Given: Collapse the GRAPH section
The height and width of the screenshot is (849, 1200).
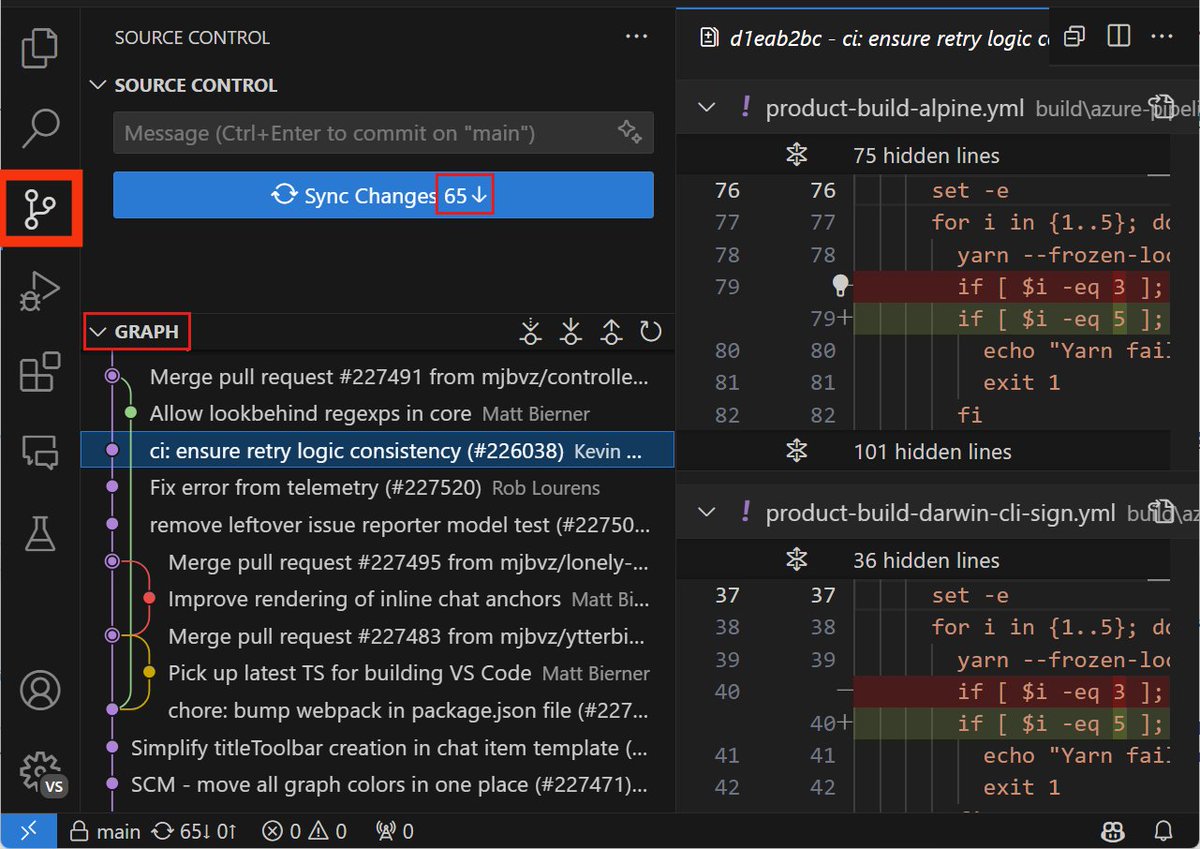Looking at the screenshot, I should point(97,331).
